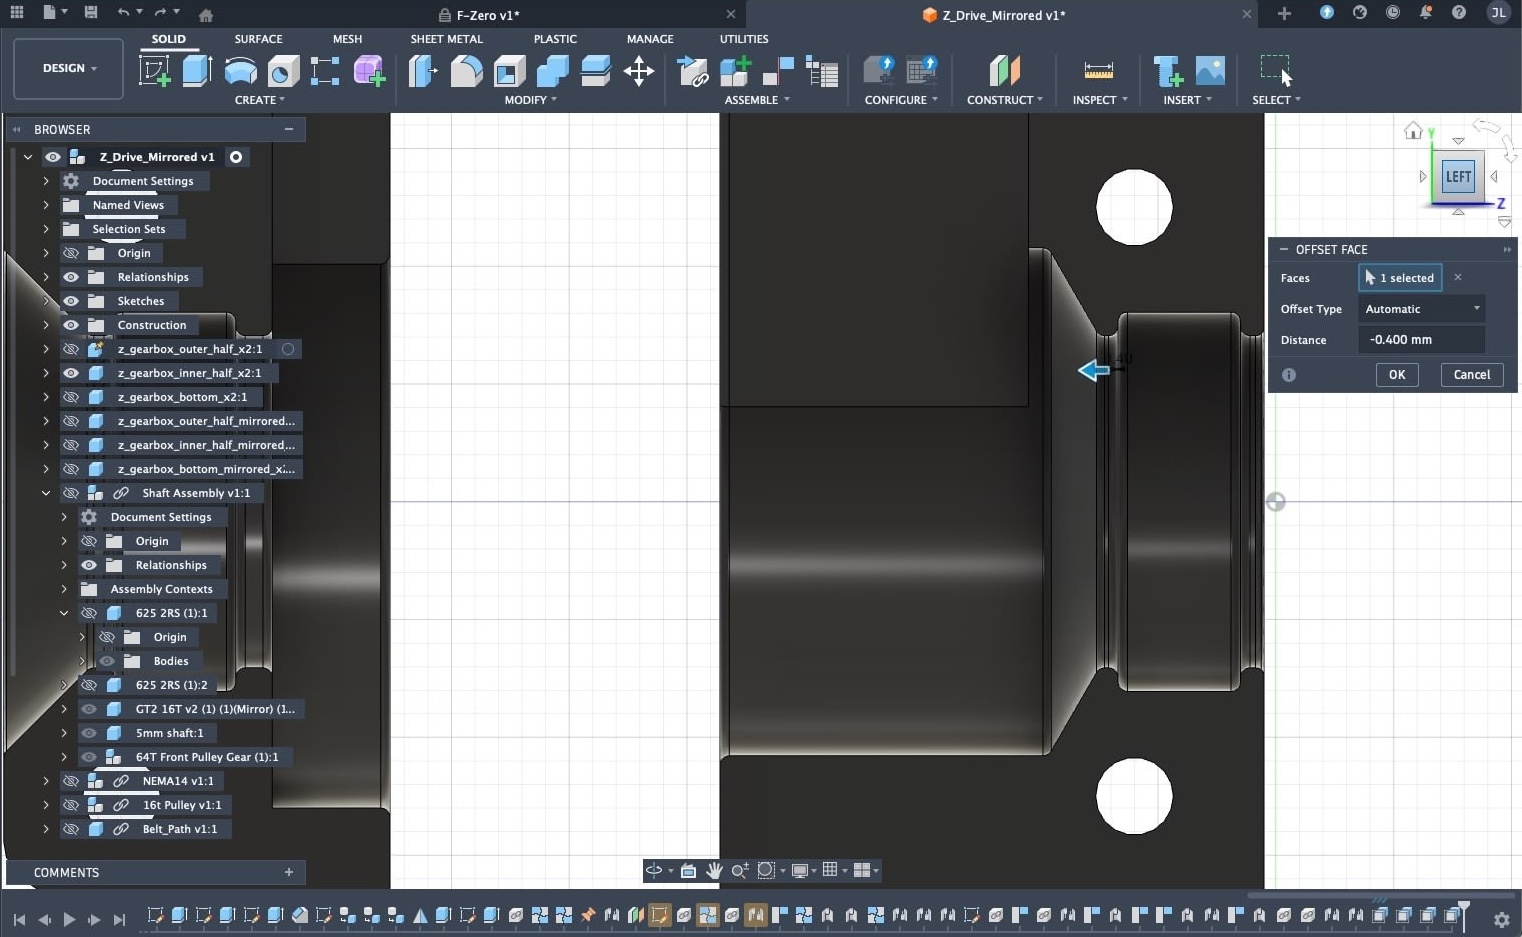The height and width of the screenshot is (937, 1522).
Task: Switch to the F-Zero v1 document tab
Action: pyautogui.click(x=487, y=15)
